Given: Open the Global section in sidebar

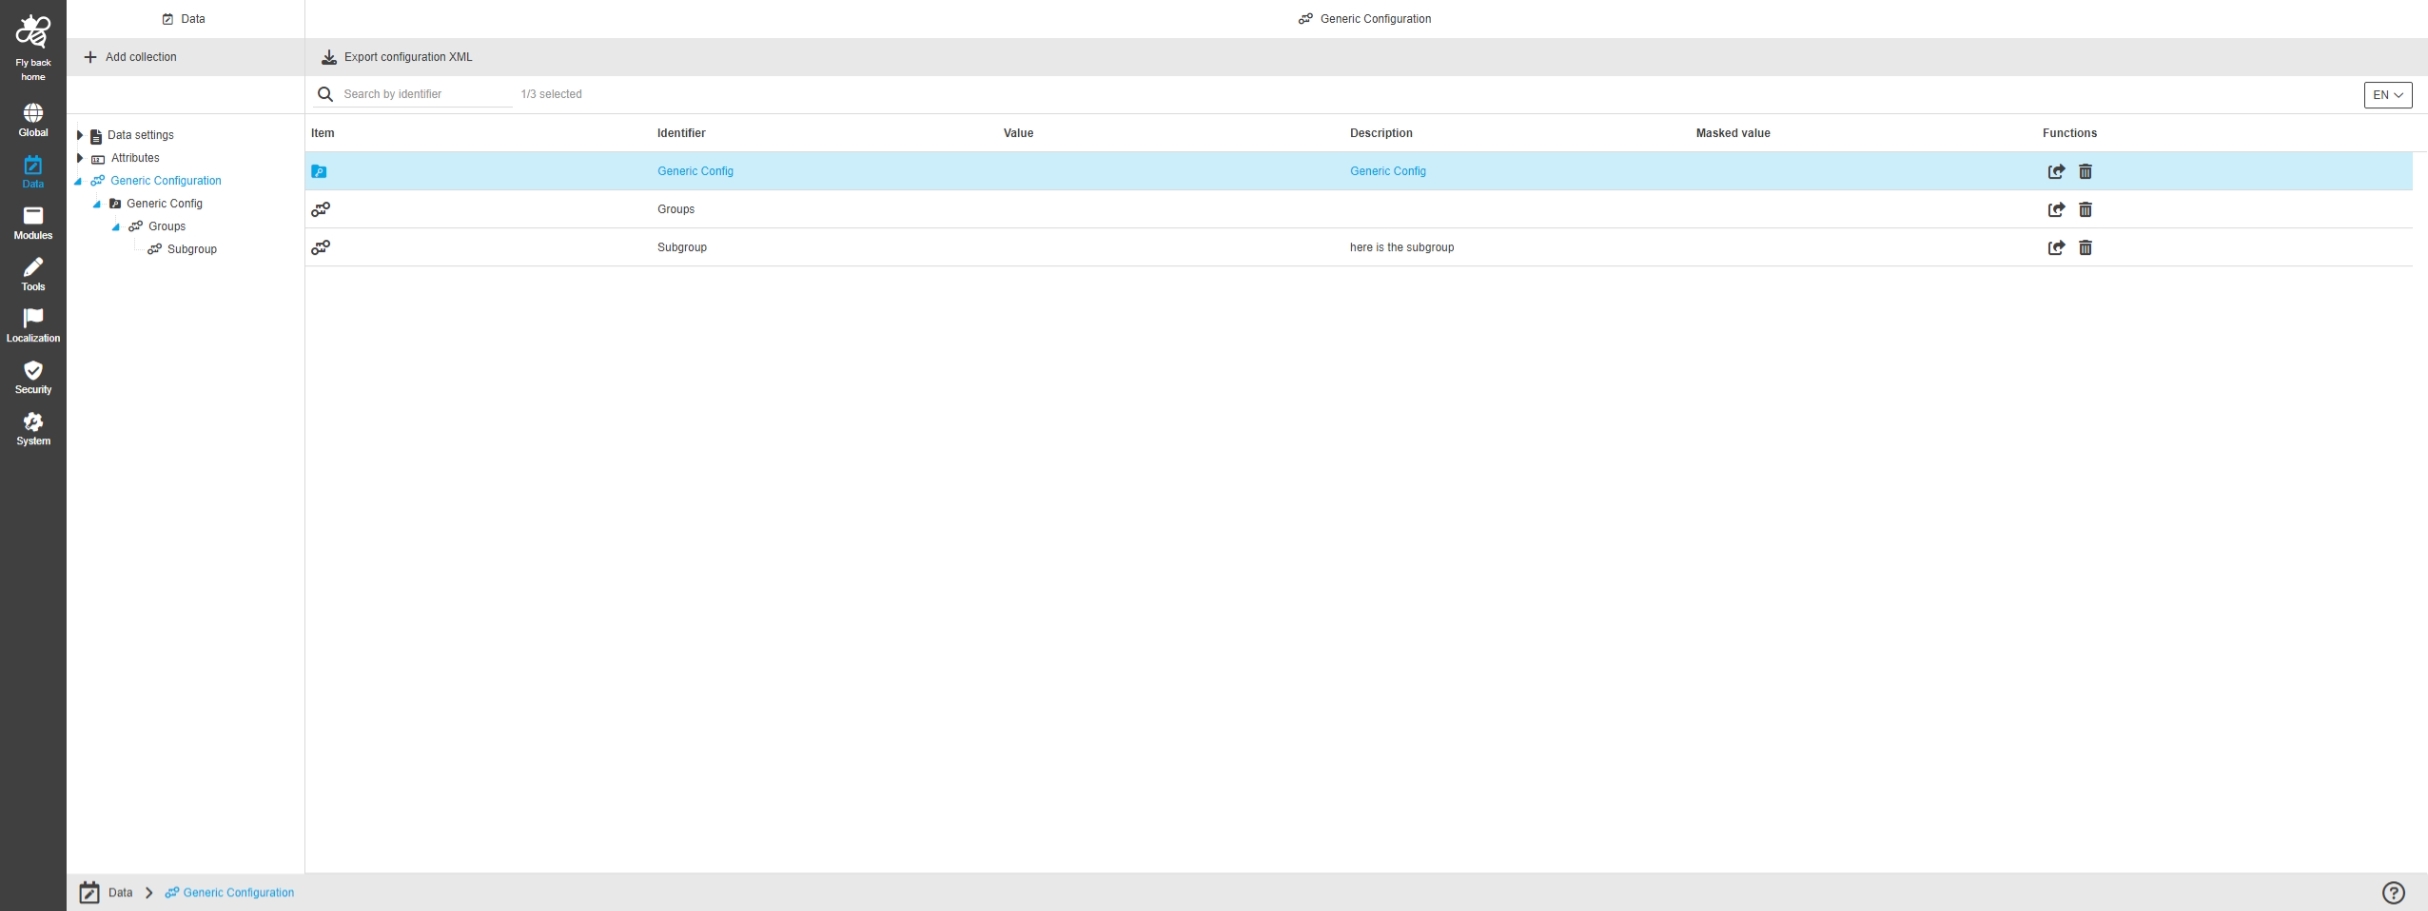Looking at the screenshot, I should (x=33, y=120).
